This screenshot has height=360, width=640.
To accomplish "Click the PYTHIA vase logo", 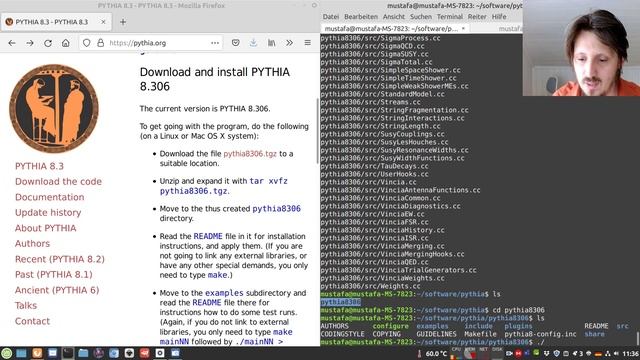I will (54, 108).
